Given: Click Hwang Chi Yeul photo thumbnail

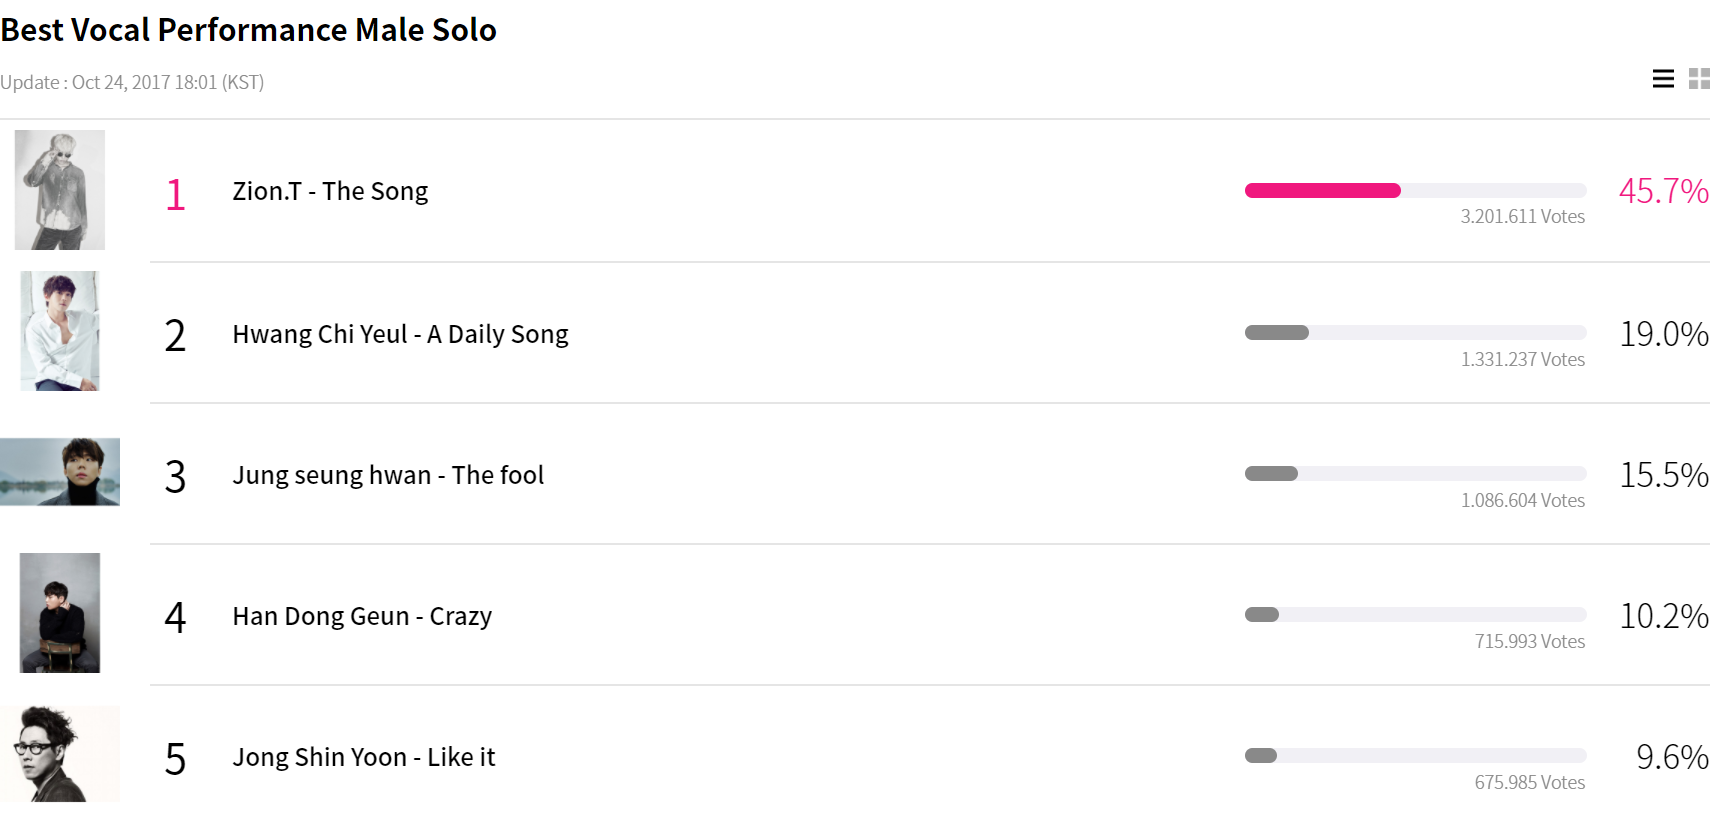Looking at the screenshot, I should pos(60,331).
